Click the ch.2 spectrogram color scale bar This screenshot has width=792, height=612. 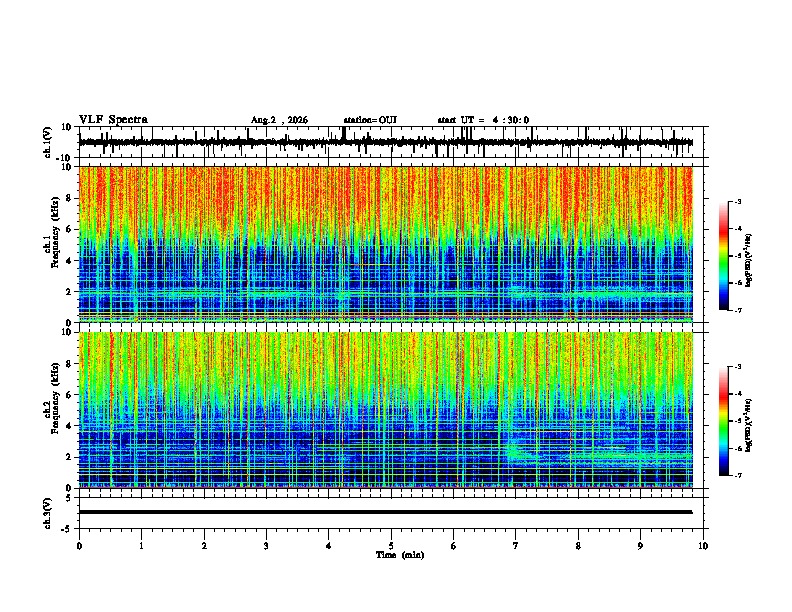(724, 421)
